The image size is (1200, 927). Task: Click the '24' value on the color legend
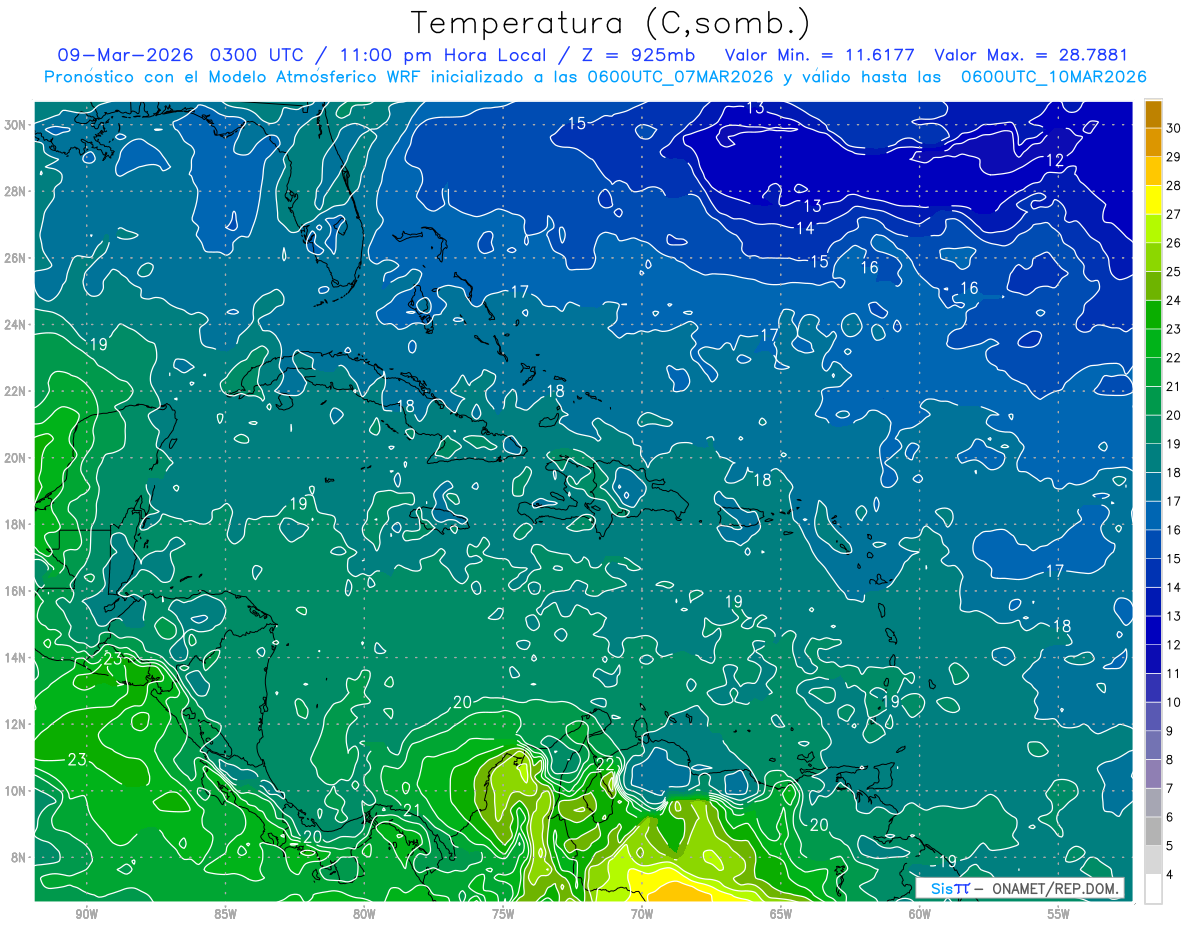point(1174,300)
